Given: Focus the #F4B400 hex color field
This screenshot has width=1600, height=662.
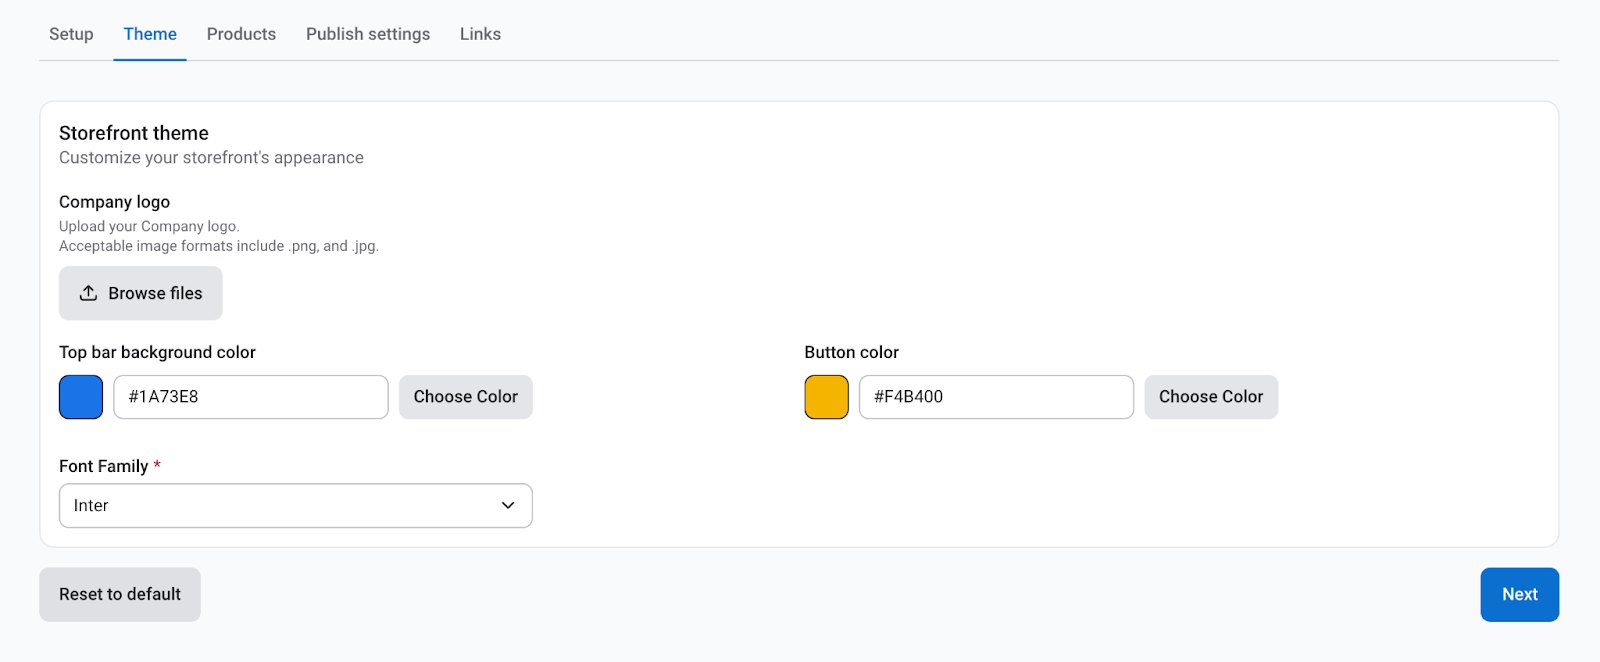Looking at the screenshot, I should click(x=995, y=397).
